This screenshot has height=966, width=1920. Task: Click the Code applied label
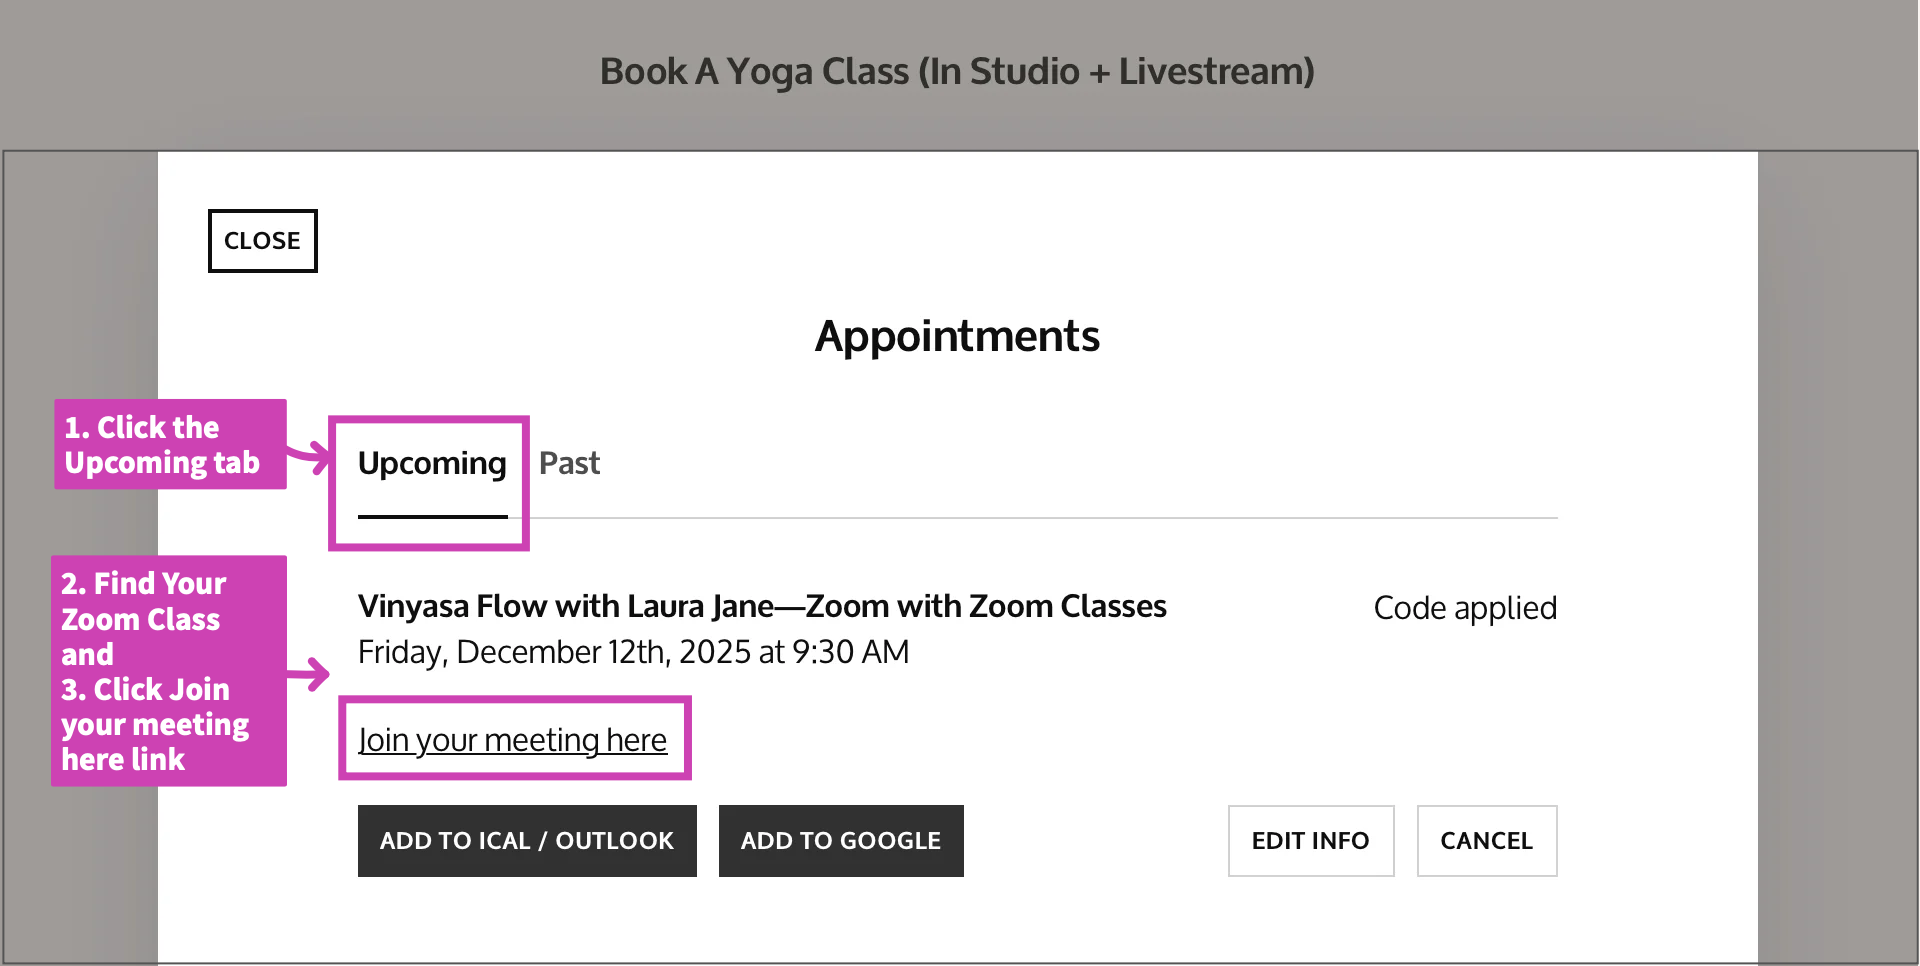1464,608
